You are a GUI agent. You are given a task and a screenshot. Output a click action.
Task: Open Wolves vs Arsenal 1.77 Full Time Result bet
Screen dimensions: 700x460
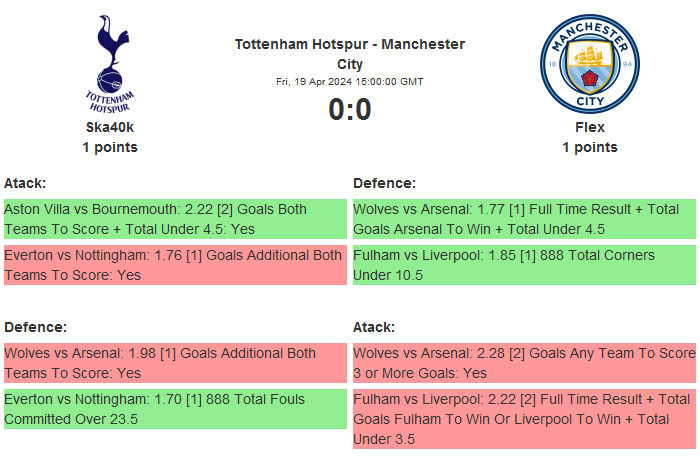coord(523,219)
